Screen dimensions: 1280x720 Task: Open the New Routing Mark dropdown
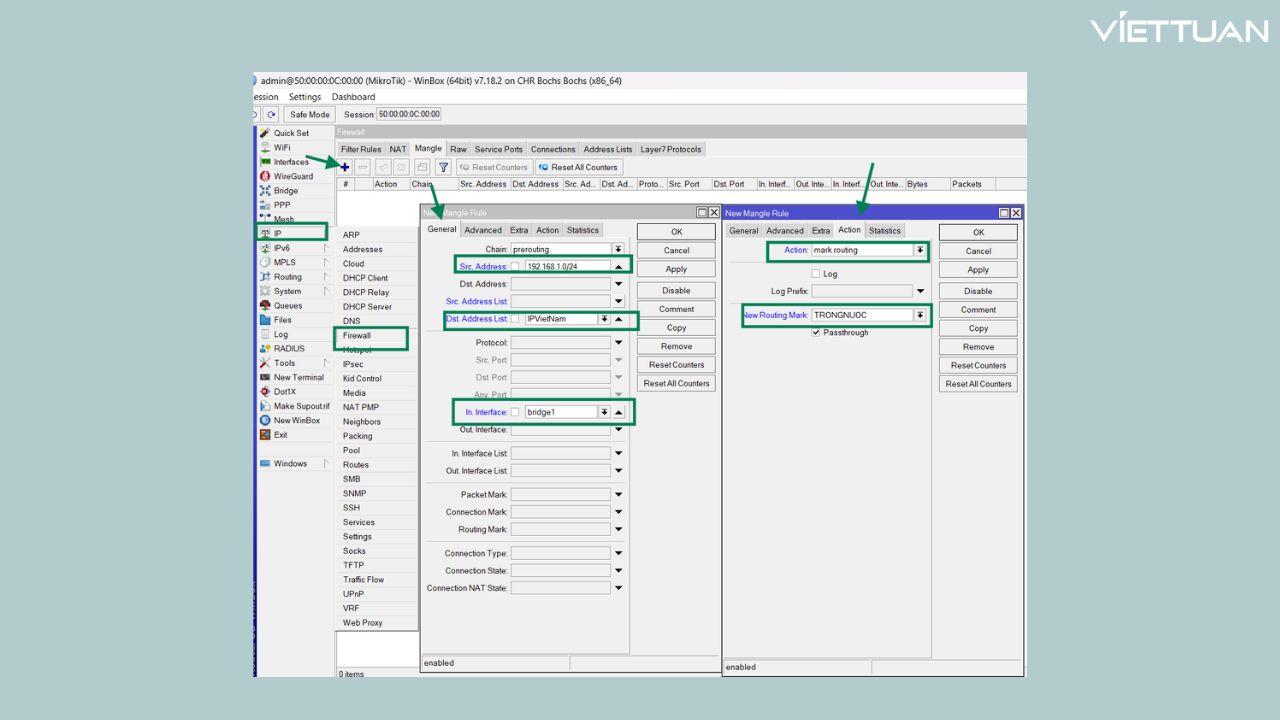[920, 315]
